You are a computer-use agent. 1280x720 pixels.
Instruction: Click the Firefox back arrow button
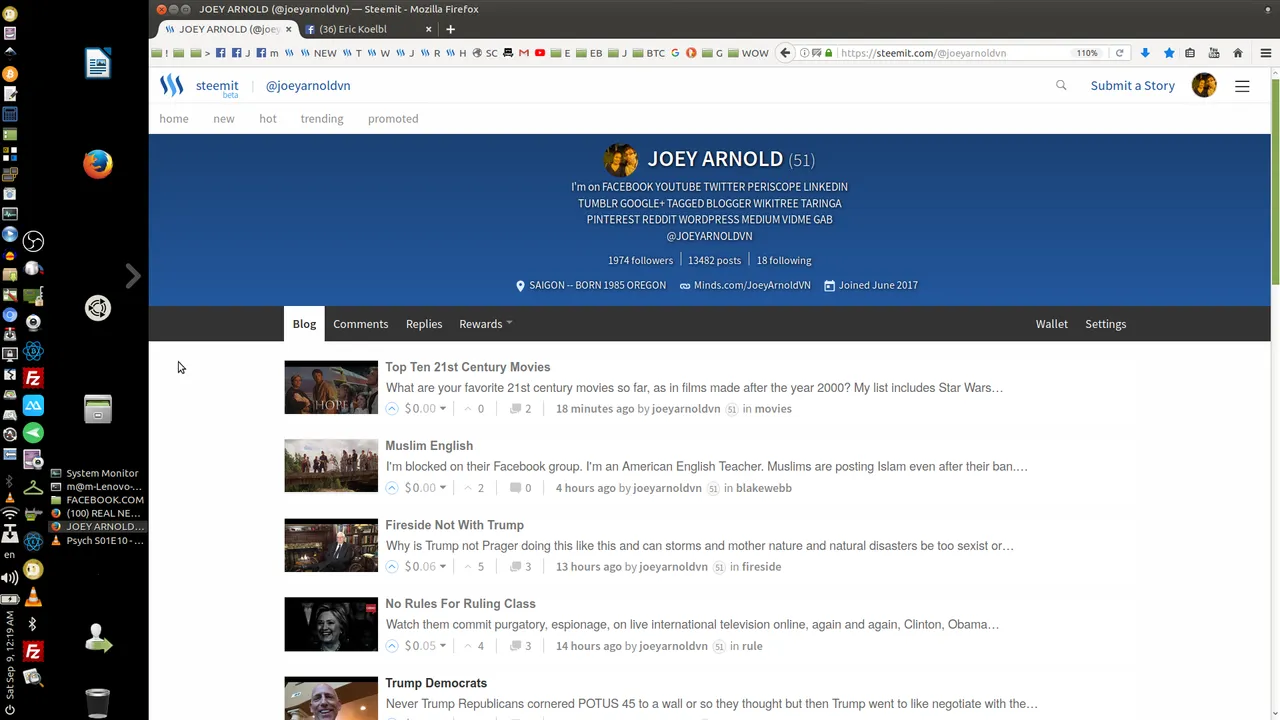click(x=786, y=53)
